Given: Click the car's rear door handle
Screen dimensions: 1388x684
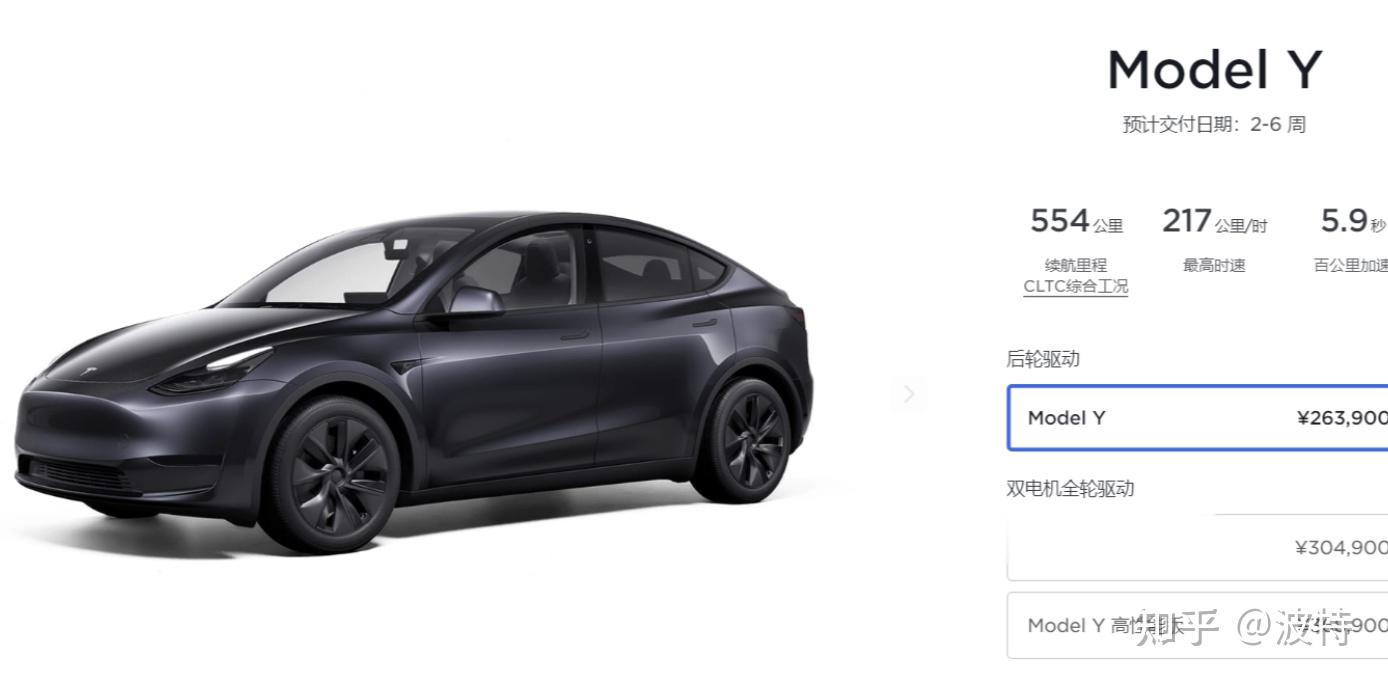Looking at the screenshot, I should pyautogui.click(x=705, y=323).
